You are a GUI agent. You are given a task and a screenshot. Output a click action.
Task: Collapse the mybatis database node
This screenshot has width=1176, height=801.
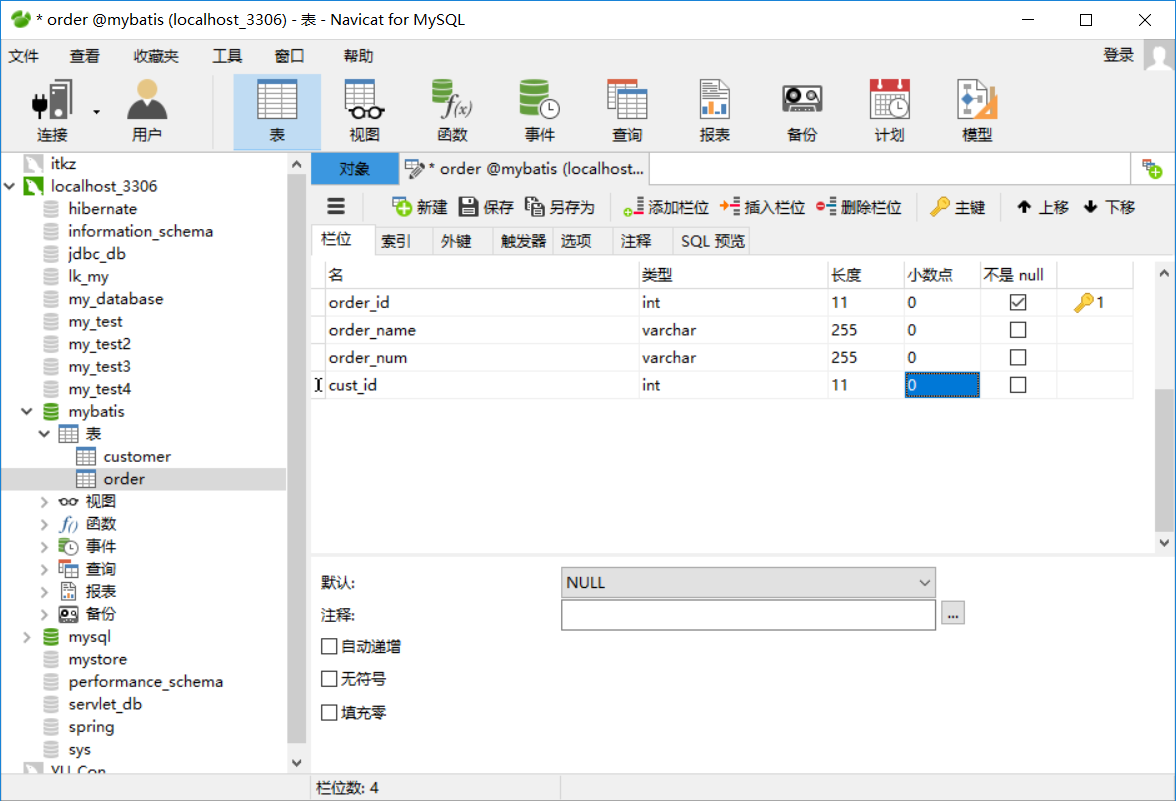click(27, 411)
